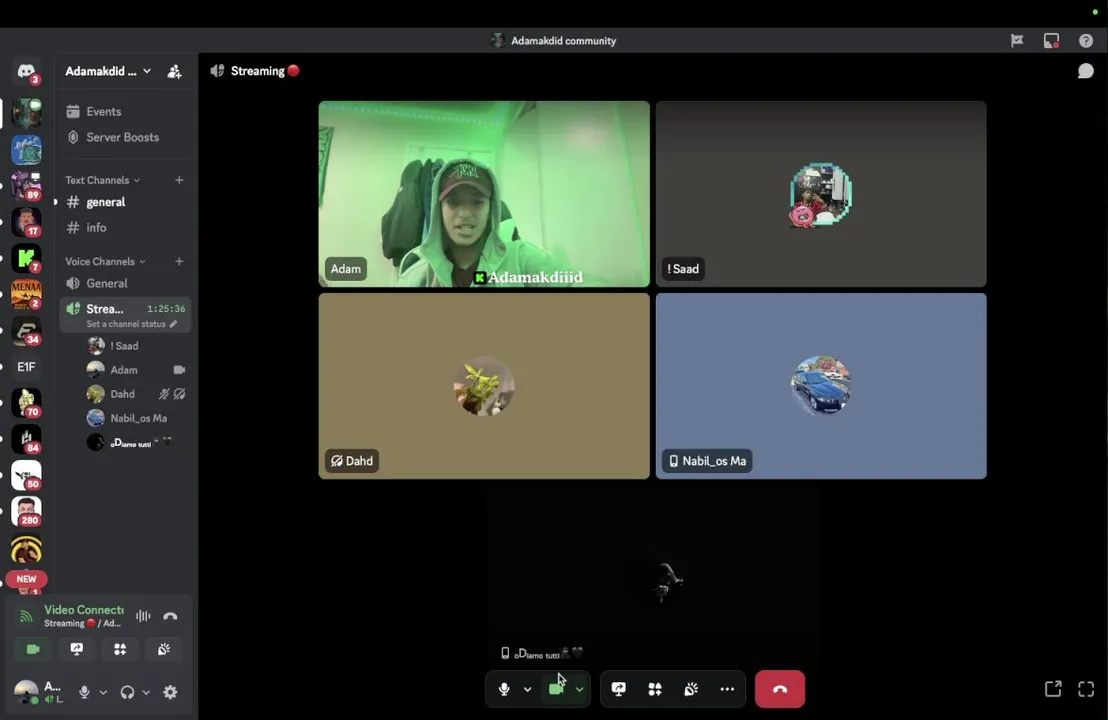Open own user avatar in user panel
The height and width of the screenshot is (720, 1108).
(x=26, y=692)
